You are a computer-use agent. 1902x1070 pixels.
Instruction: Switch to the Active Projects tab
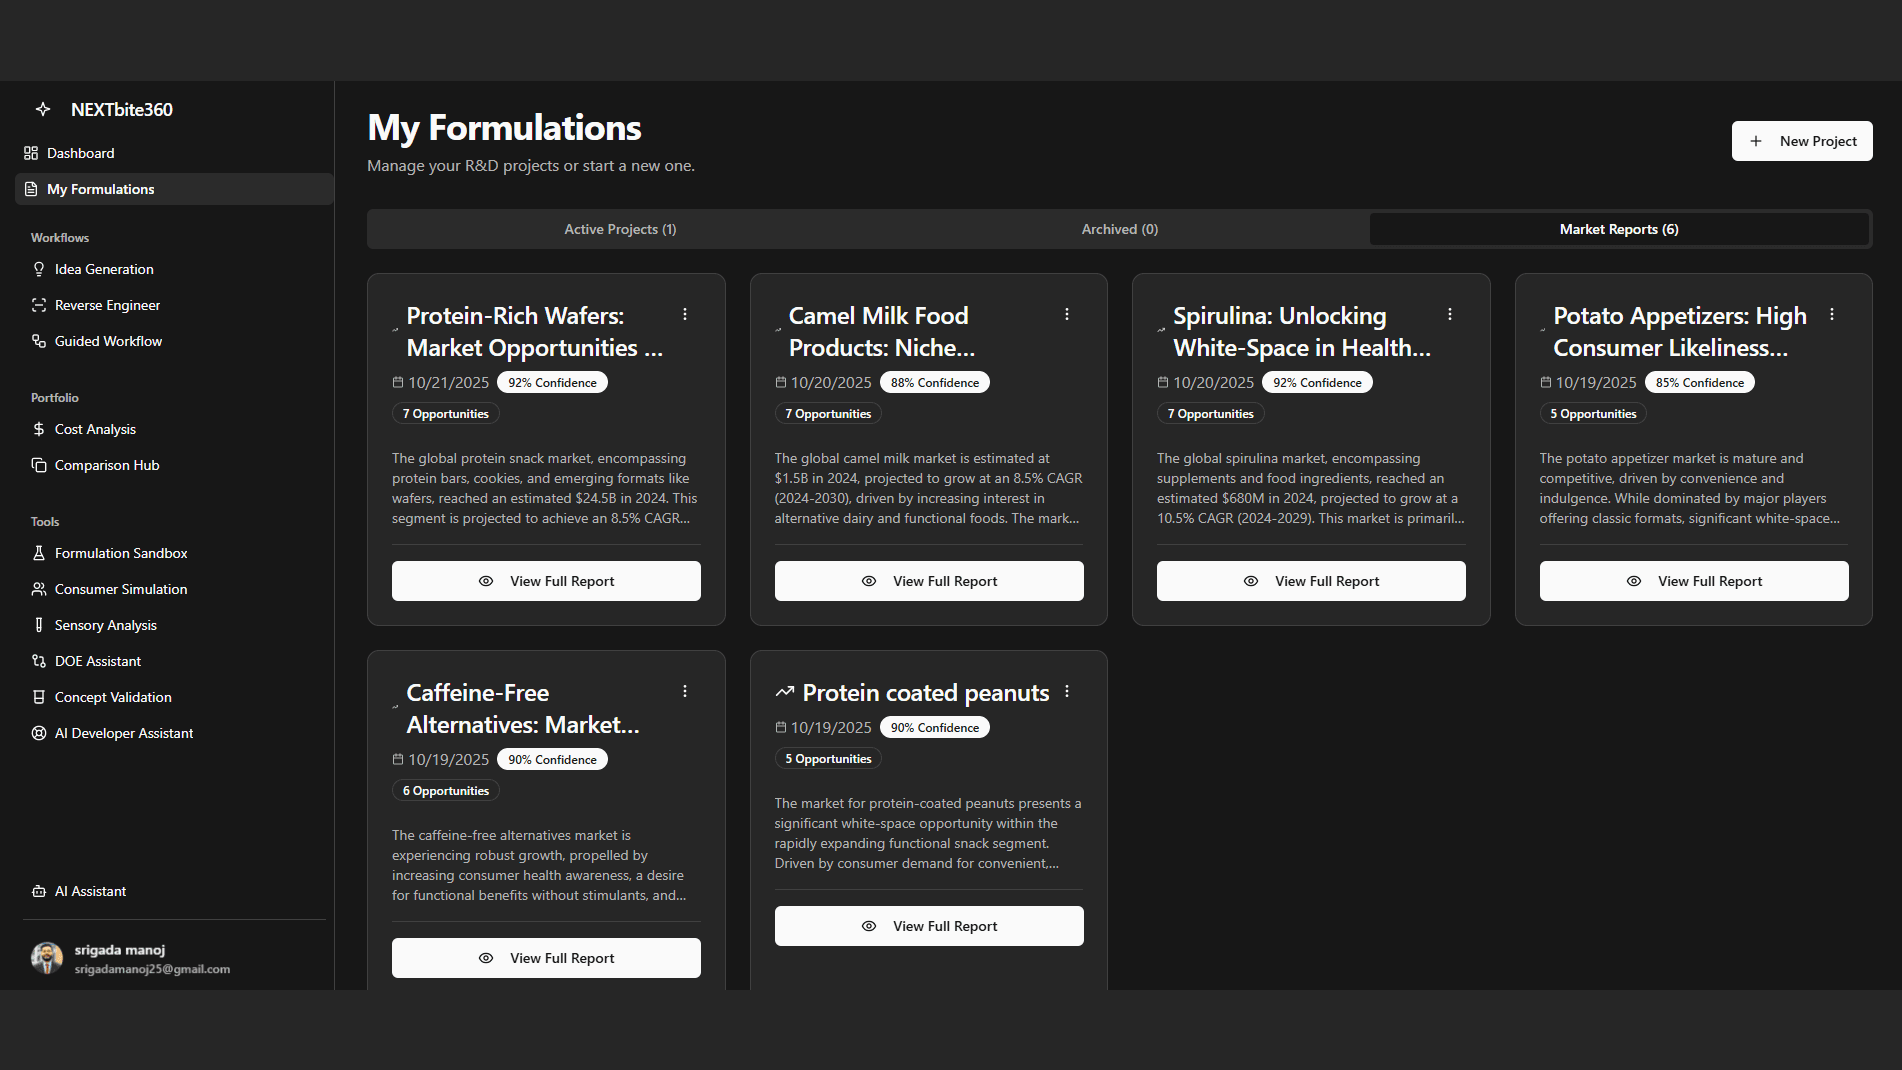point(620,229)
